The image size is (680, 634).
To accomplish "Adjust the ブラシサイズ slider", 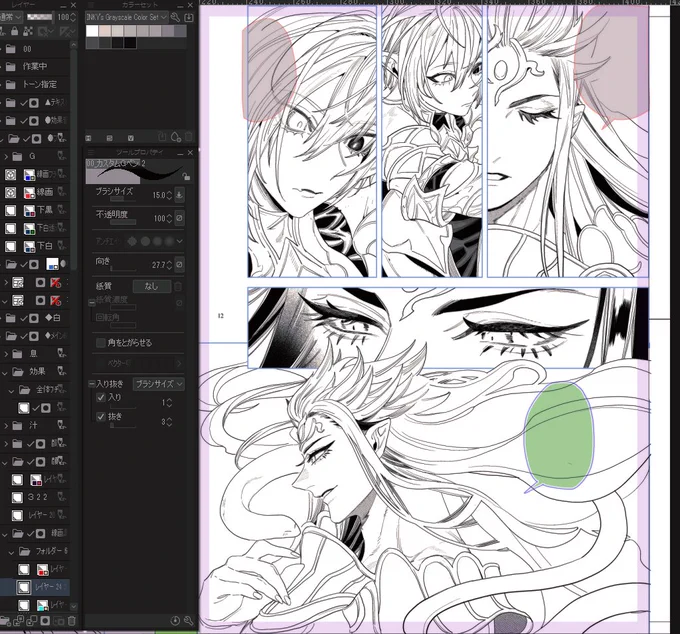I will click(x=123, y=199).
